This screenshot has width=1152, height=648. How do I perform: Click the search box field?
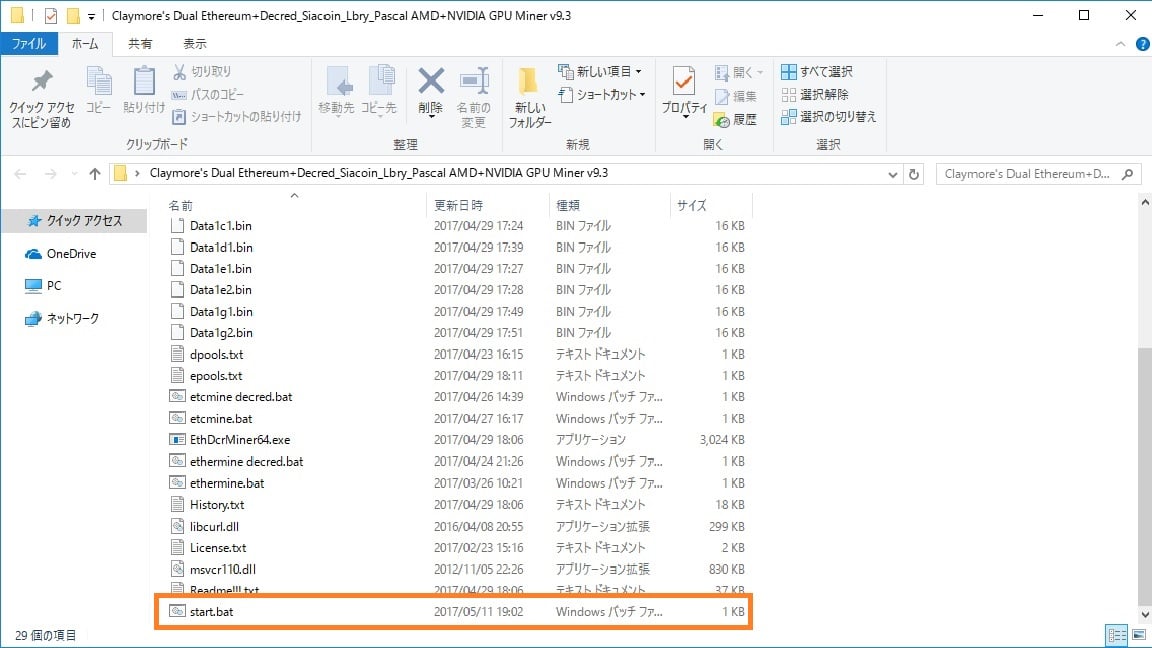click(x=1038, y=174)
